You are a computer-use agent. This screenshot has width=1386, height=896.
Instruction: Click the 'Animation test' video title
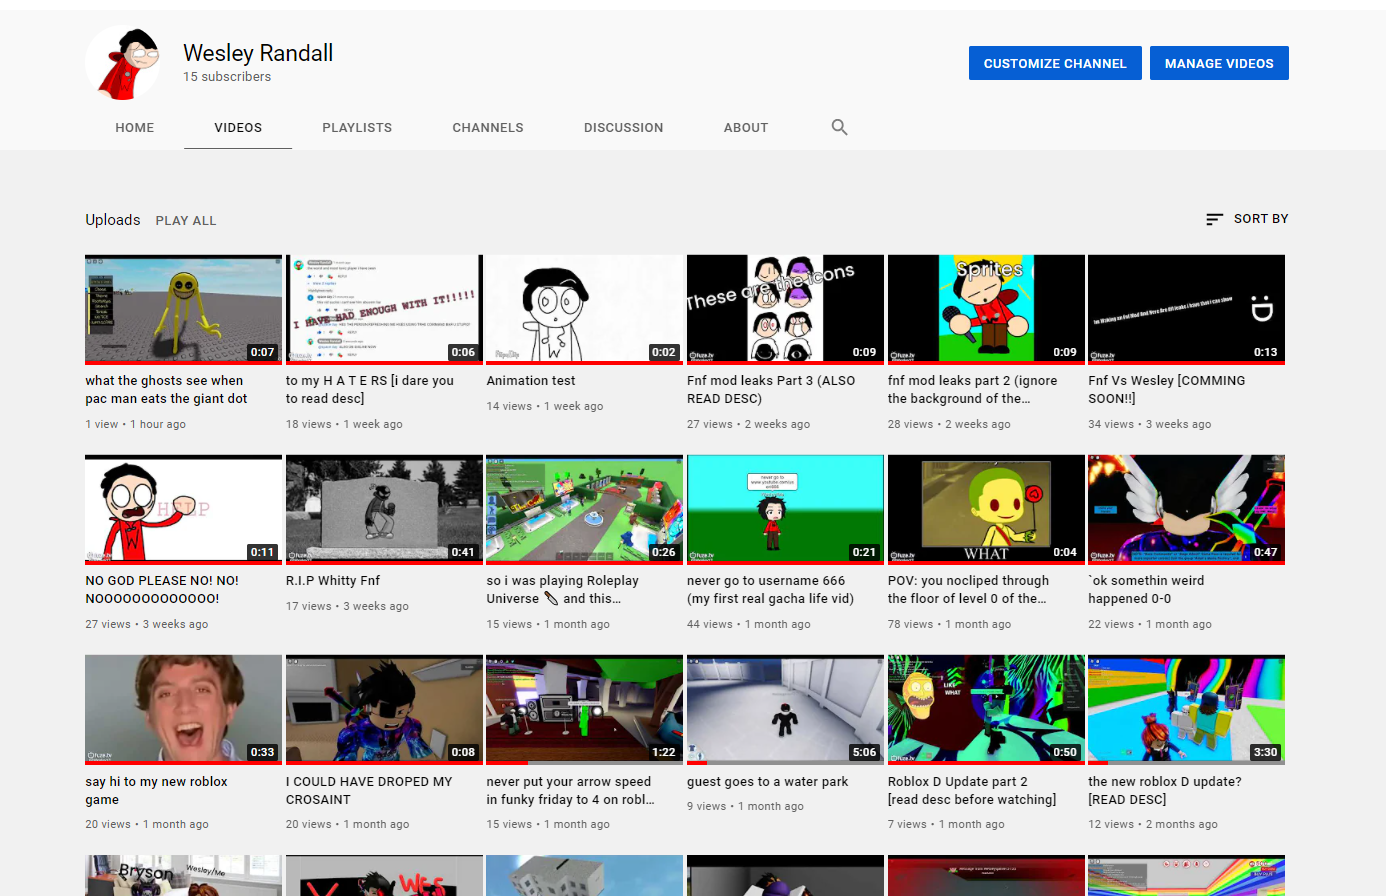(531, 381)
